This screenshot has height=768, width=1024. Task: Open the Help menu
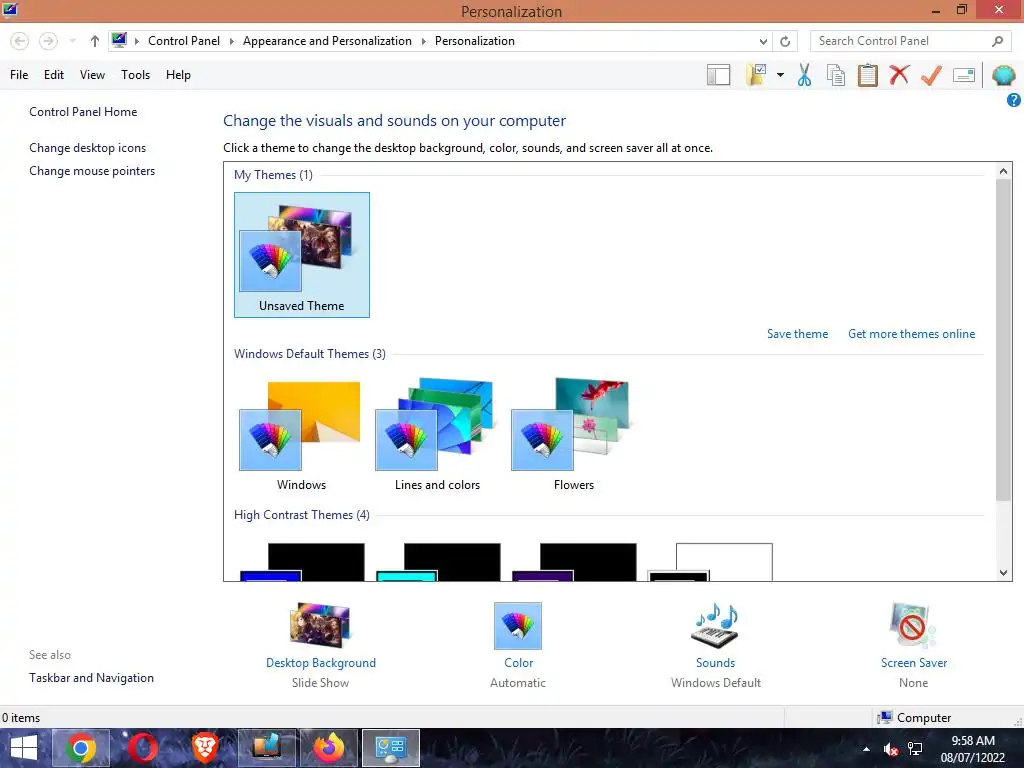tap(178, 75)
